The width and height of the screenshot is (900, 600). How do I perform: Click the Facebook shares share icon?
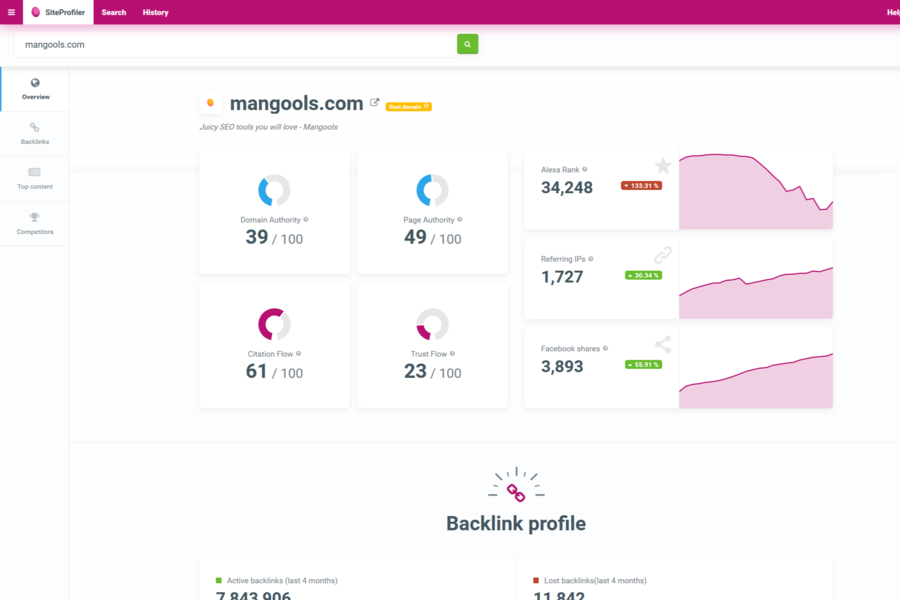(x=663, y=344)
